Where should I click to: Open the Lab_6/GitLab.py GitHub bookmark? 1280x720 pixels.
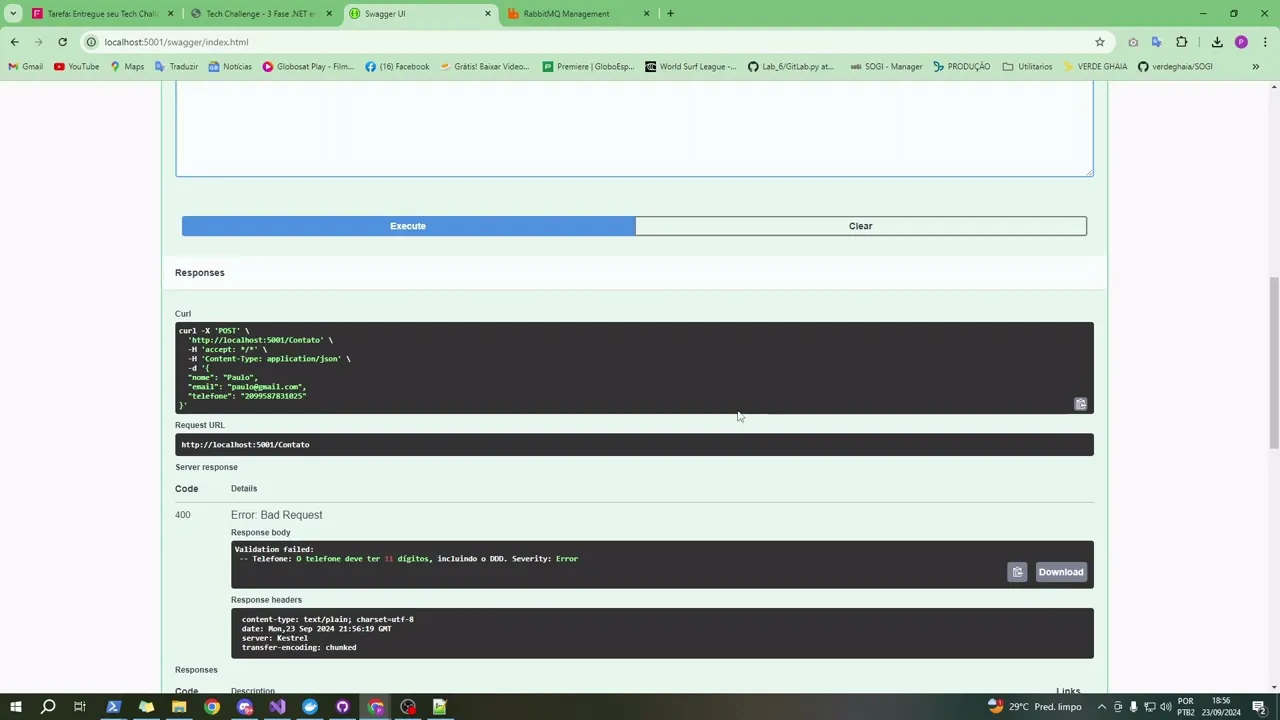pyautogui.click(x=791, y=67)
